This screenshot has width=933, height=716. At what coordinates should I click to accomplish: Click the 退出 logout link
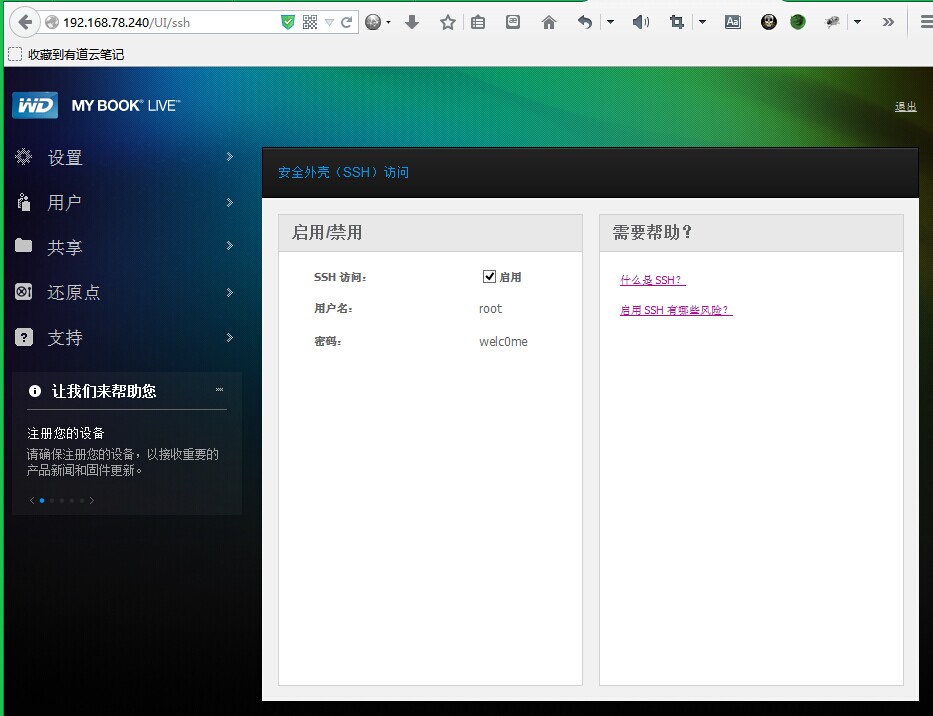tap(906, 107)
